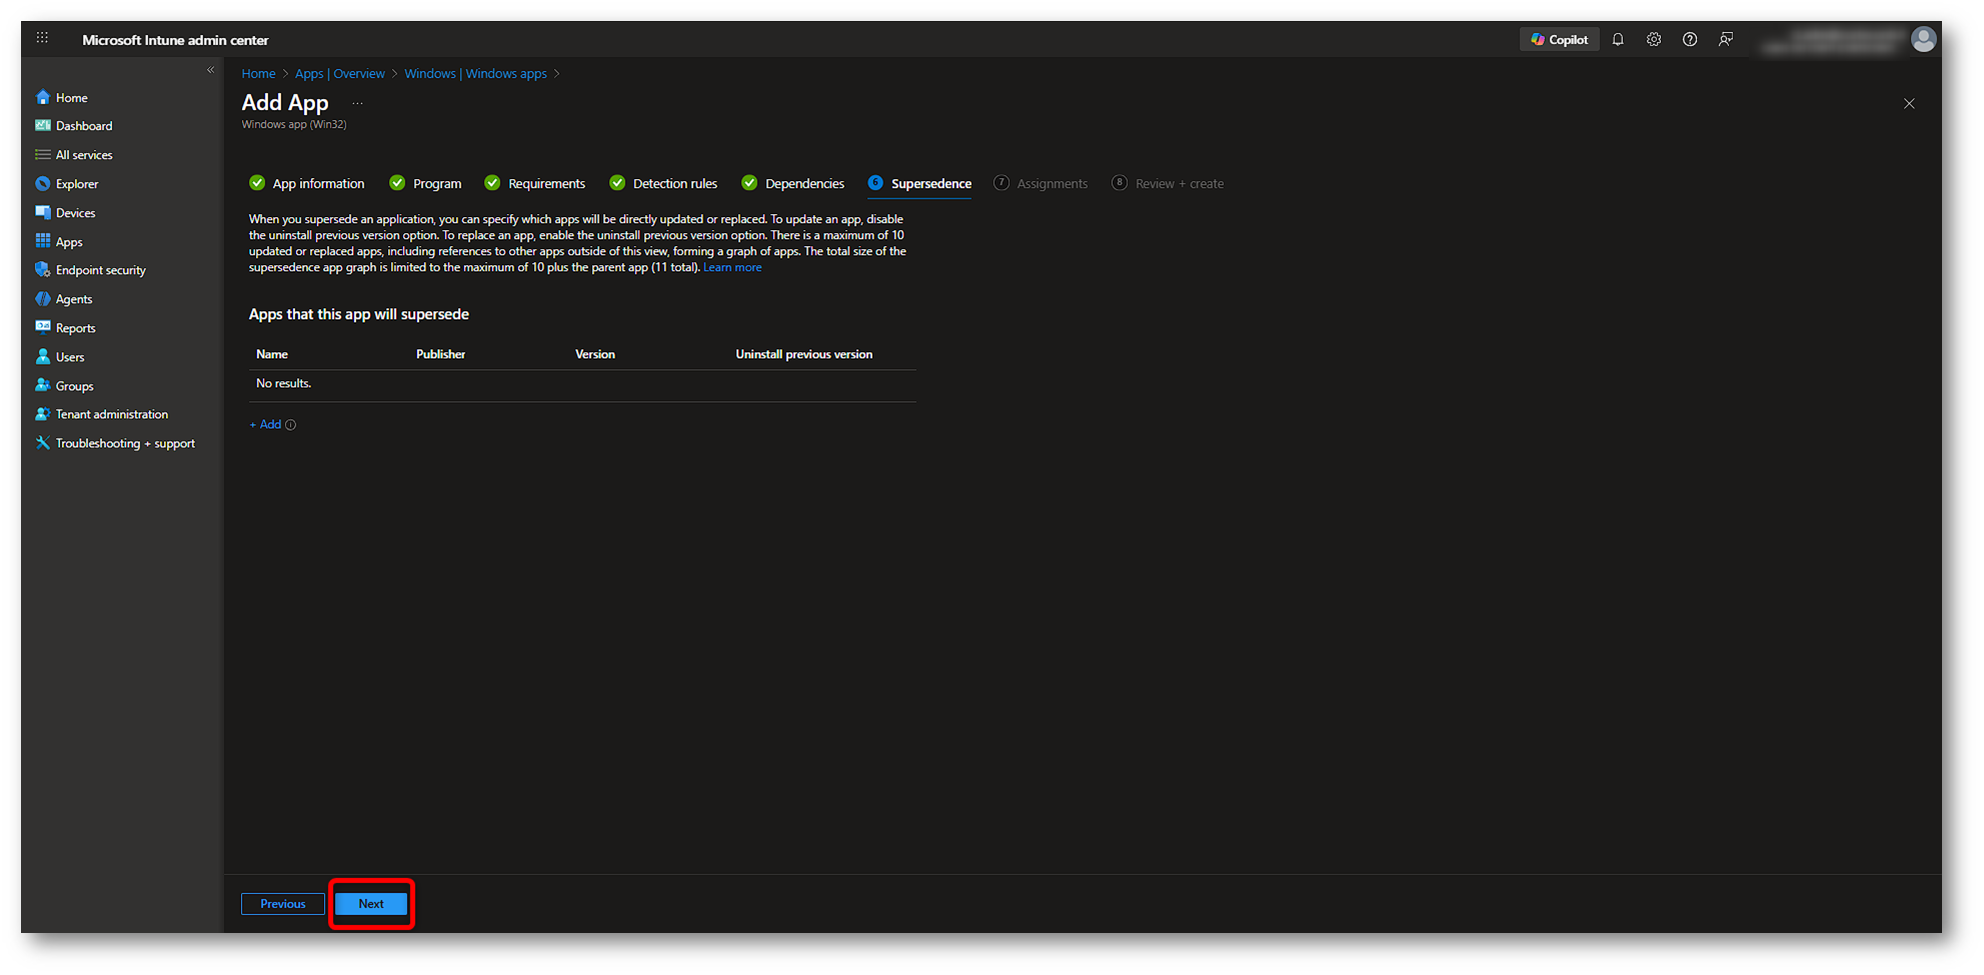Click the Microsoft Intune admin center title
This screenshot has height=975, width=1984.
click(x=175, y=40)
